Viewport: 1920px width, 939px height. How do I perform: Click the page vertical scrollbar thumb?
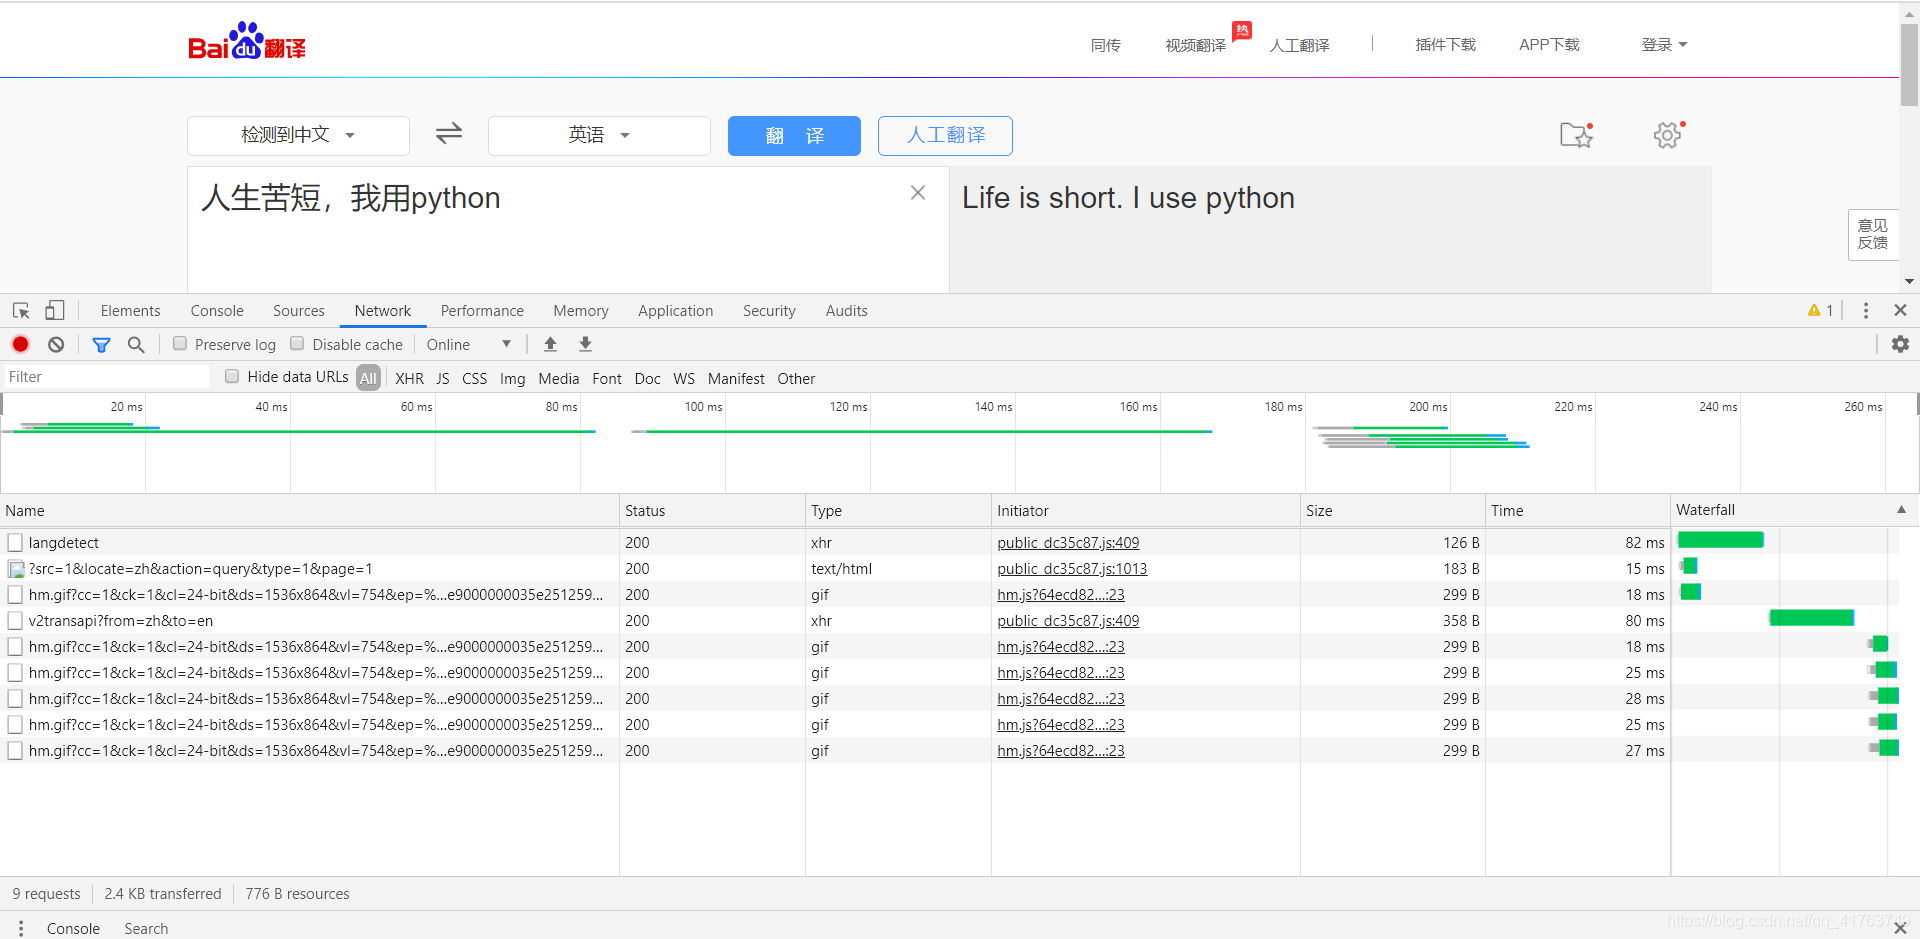click(1909, 64)
